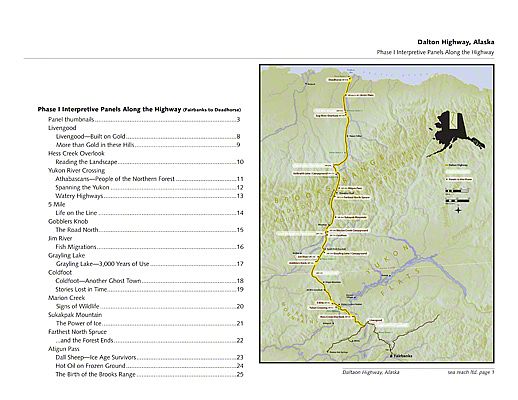Click the 'Livengood—Built on Gold' entry
Viewport: 518px width, 400px height.
click(148, 136)
